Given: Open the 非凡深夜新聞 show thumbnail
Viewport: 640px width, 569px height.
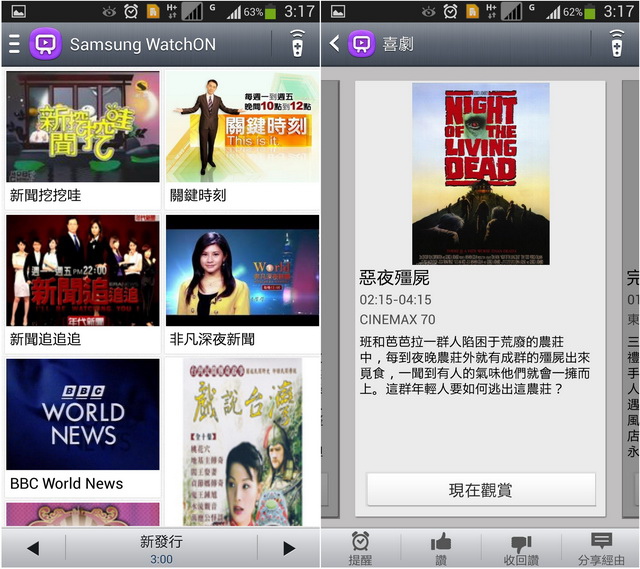Looking at the screenshot, I should pos(242,270).
